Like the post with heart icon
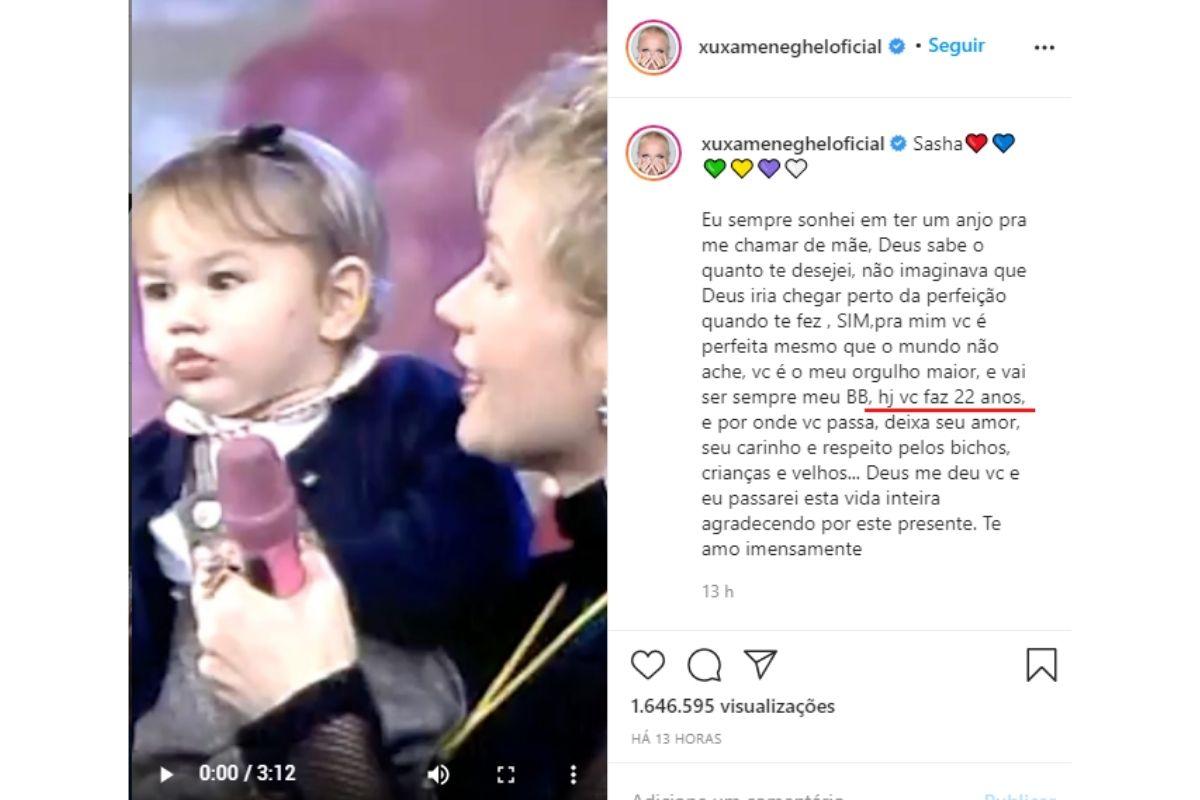1200x800 pixels. point(648,665)
